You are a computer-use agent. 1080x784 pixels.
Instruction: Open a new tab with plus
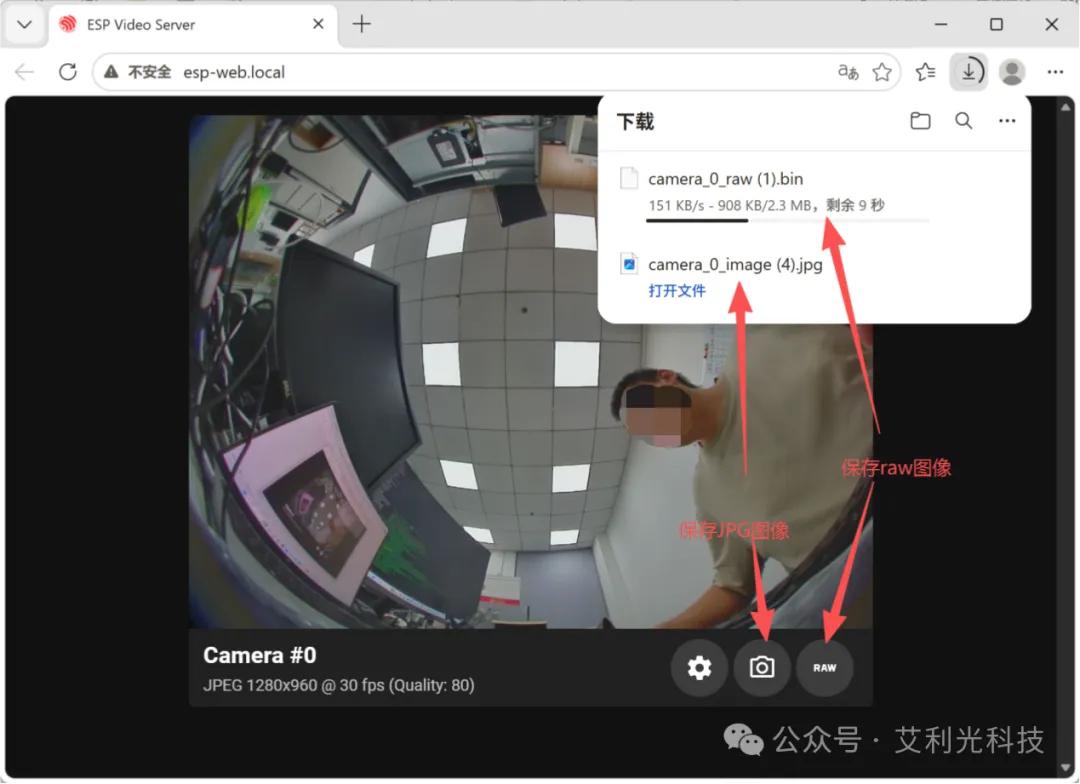click(x=362, y=25)
